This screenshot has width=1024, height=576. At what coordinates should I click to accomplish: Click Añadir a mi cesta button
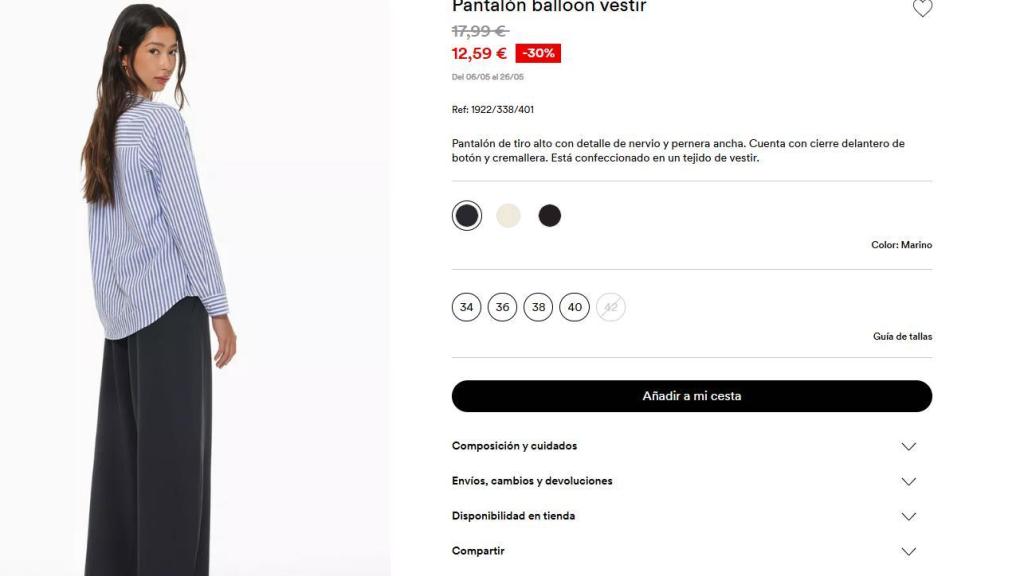point(692,396)
